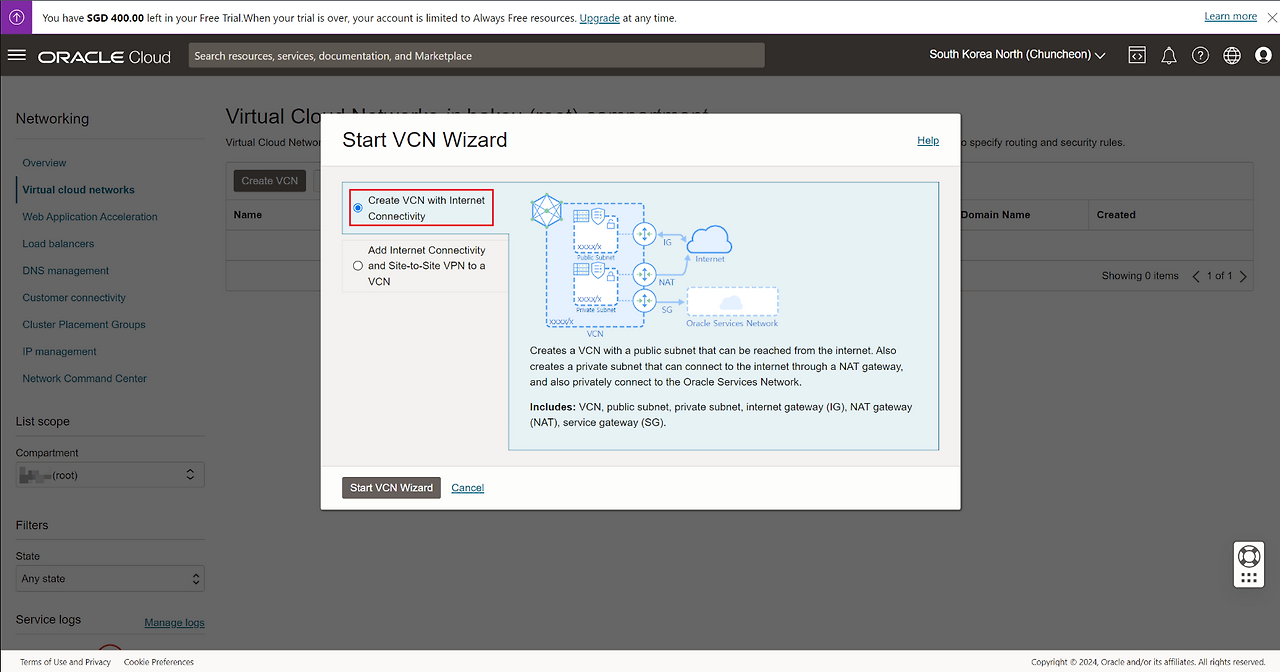Open the user profile avatar menu

click(x=1263, y=56)
